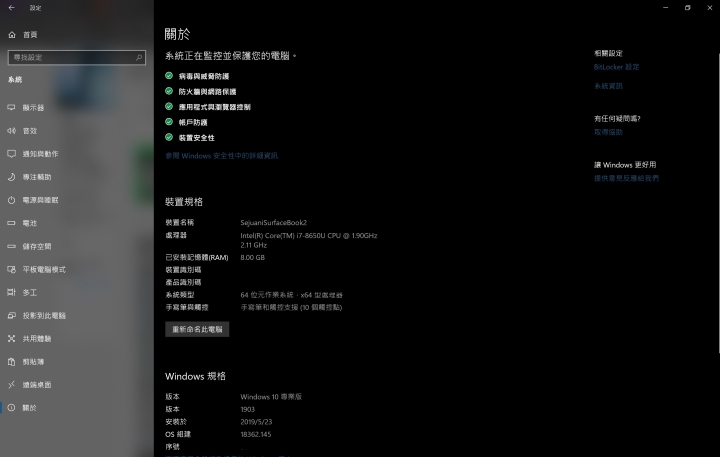
Task: Open the 系統資訊 system info link
Action: coord(608,86)
